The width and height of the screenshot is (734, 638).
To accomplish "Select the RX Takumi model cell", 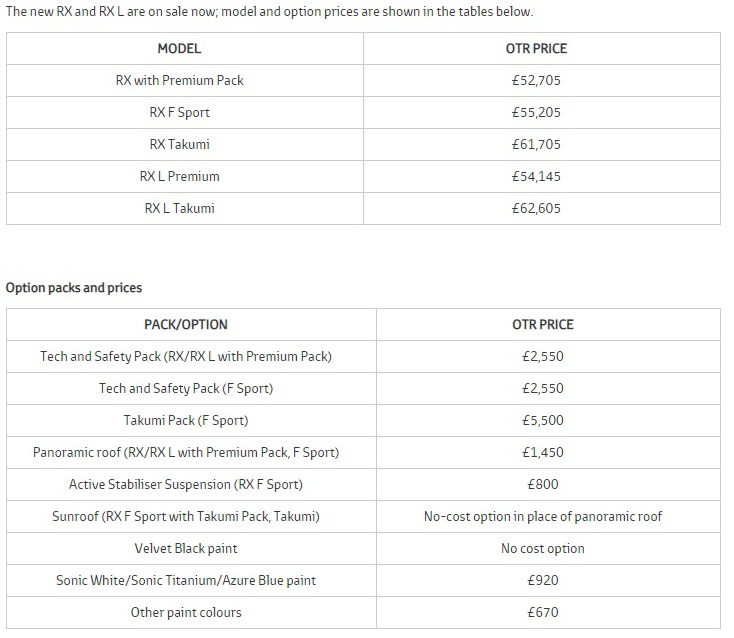I will pyautogui.click(x=179, y=144).
